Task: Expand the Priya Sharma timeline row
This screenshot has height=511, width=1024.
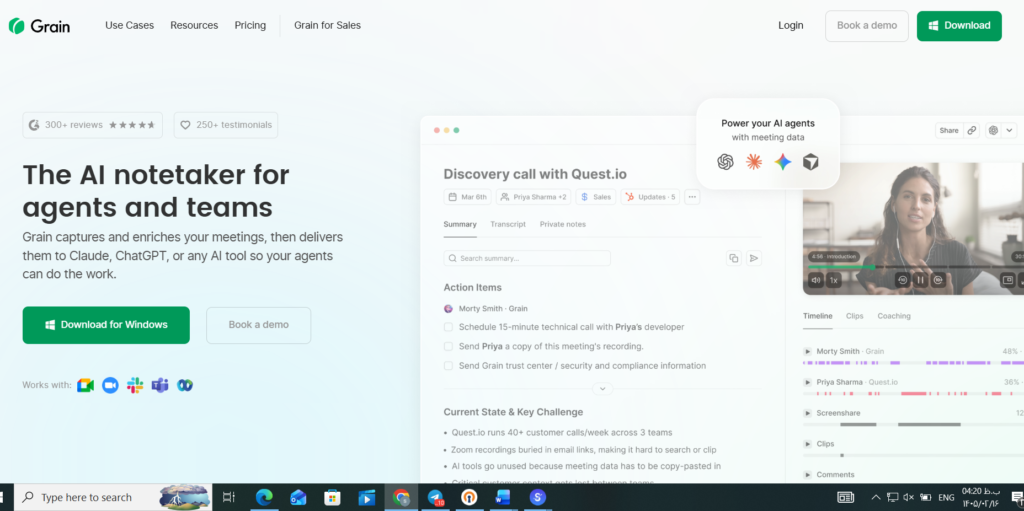Action: (x=807, y=382)
